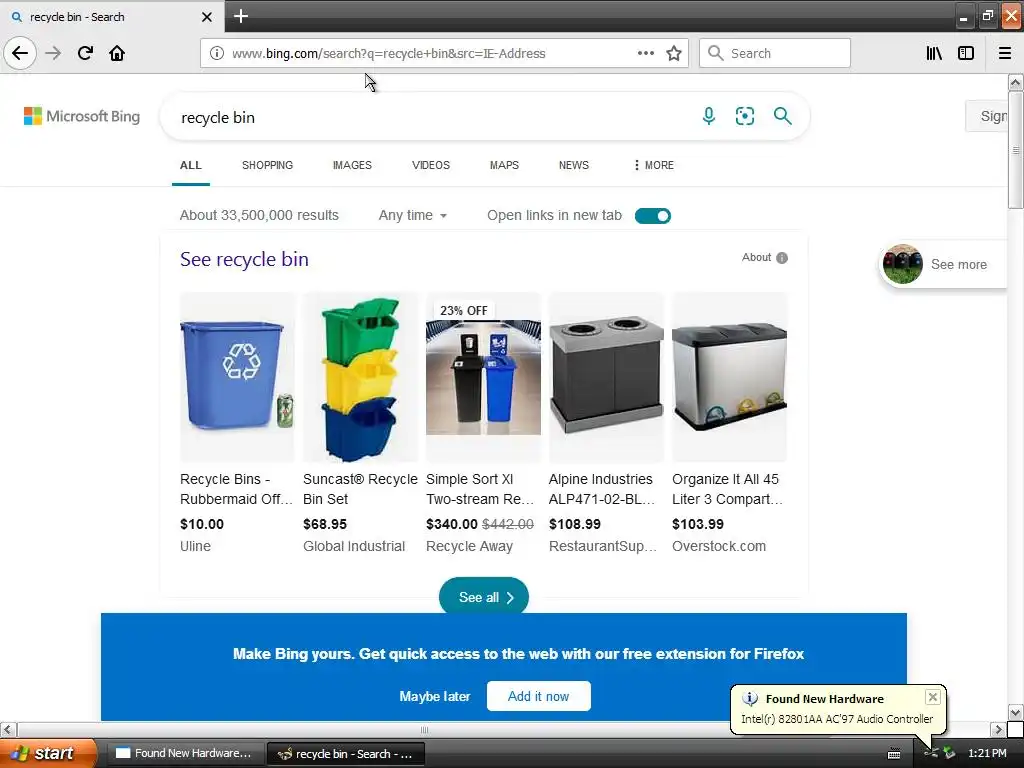
Task: Switch to the MAPS tab
Action: click(504, 165)
